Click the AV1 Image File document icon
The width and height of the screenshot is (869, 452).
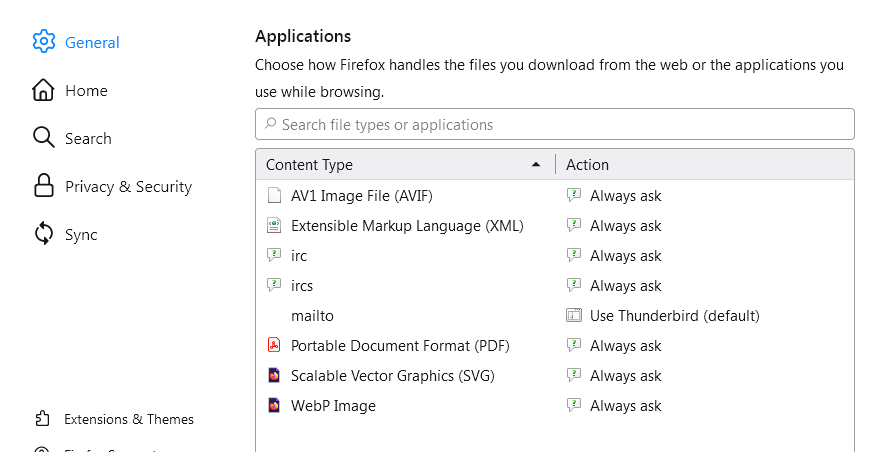(274, 196)
